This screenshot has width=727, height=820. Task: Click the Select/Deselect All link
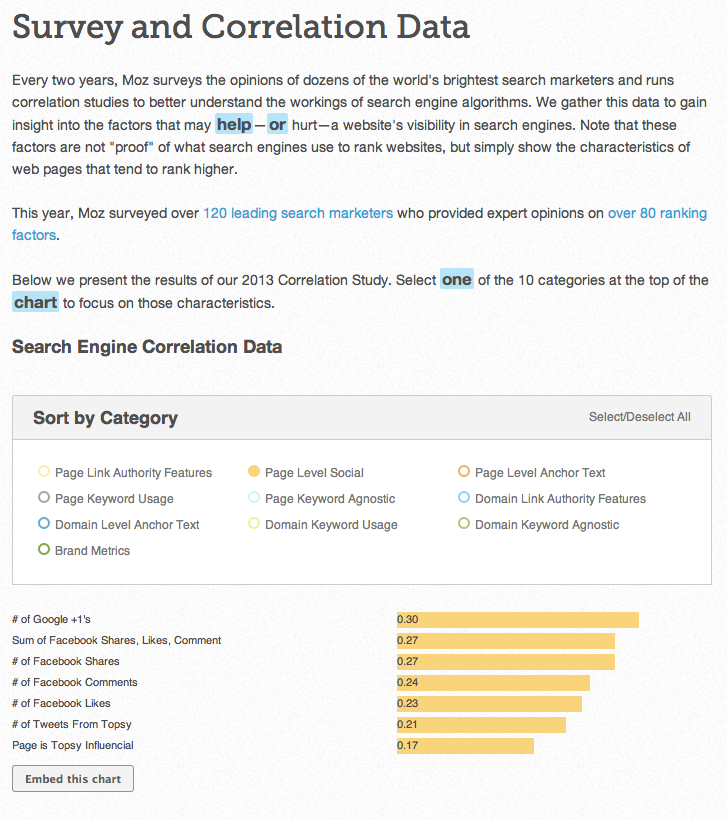[x=640, y=417]
